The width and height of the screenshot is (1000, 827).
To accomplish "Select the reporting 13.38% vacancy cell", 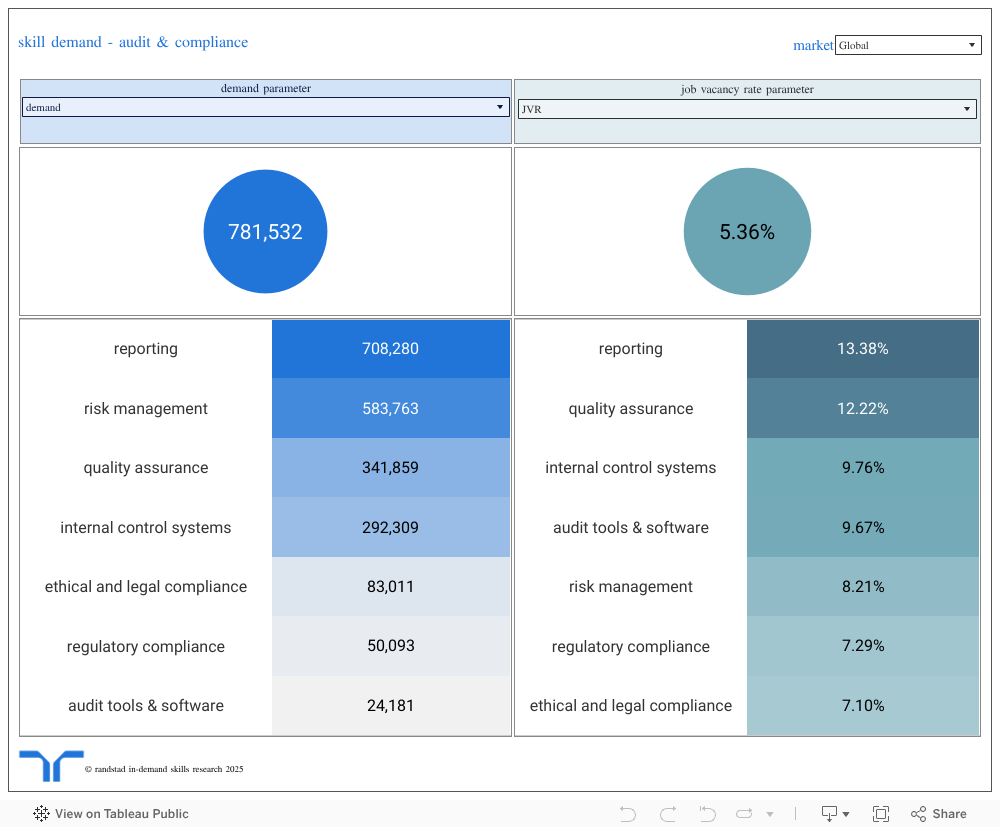I will pos(862,349).
